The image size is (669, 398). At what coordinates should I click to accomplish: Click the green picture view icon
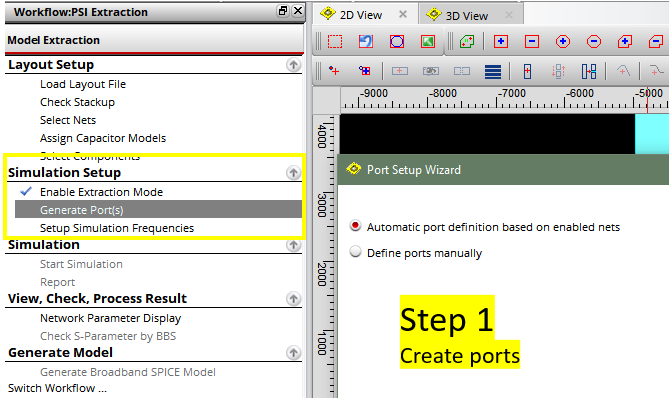coord(428,42)
